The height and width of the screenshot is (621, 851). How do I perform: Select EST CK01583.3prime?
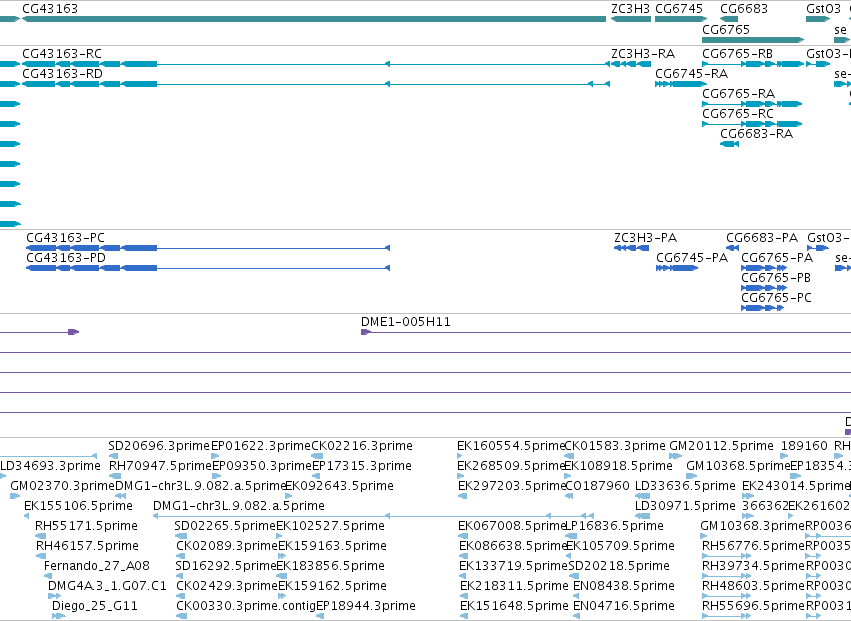click(615, 446)
